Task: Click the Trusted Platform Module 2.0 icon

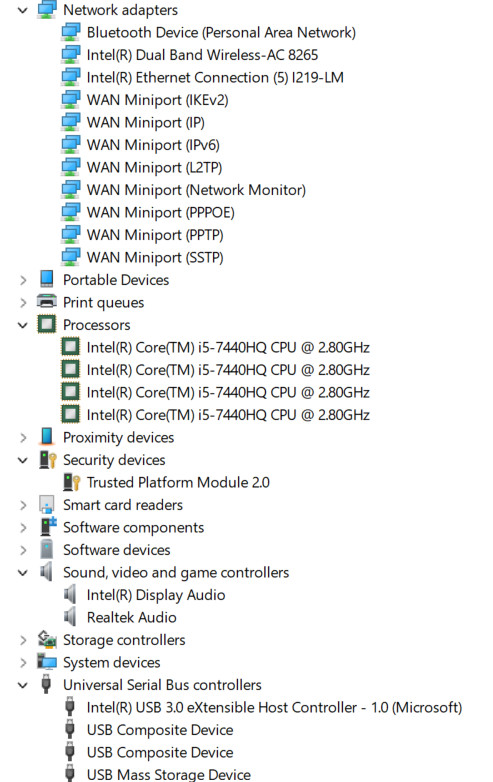Action: click(x=71, y=482)
